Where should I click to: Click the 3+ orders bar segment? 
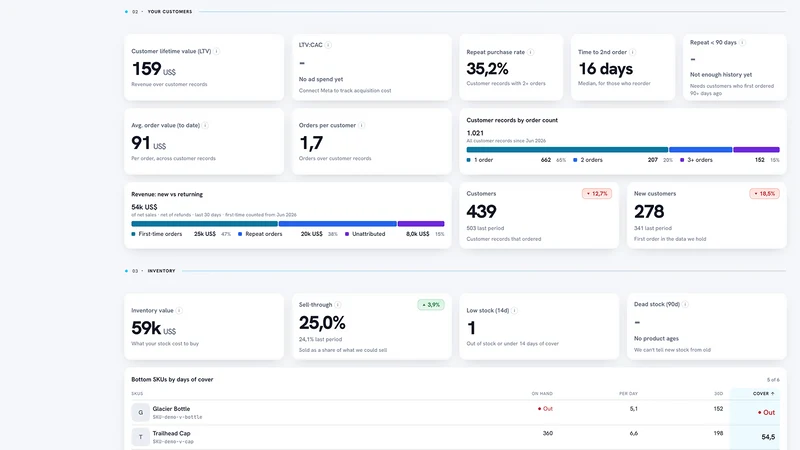[757, 149]
